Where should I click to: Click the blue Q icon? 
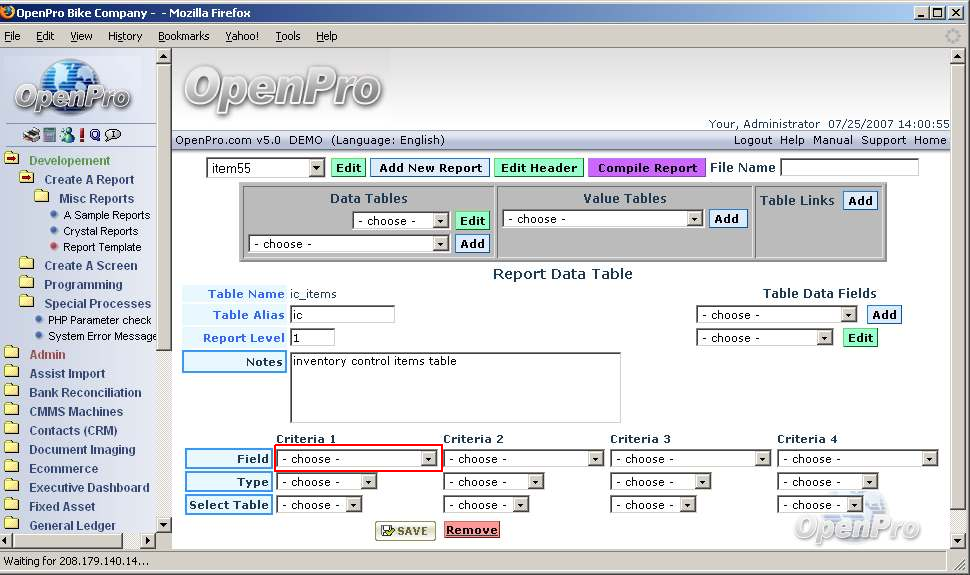pyautogui.click(x=95, y=135)
